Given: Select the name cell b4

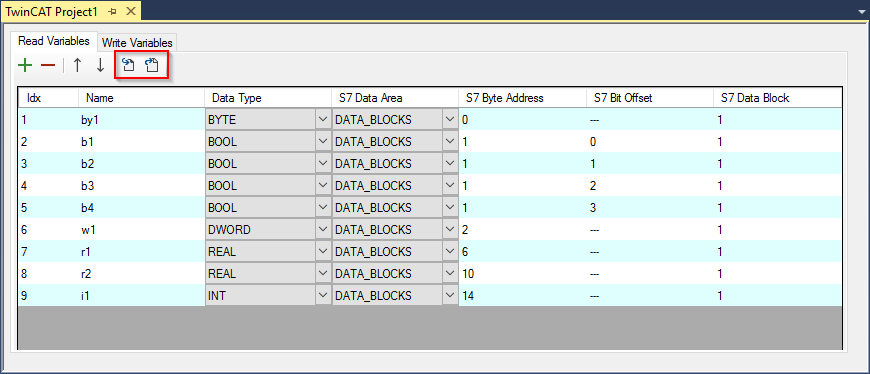Looking at the screenshot, I should [x=141, y=208].
